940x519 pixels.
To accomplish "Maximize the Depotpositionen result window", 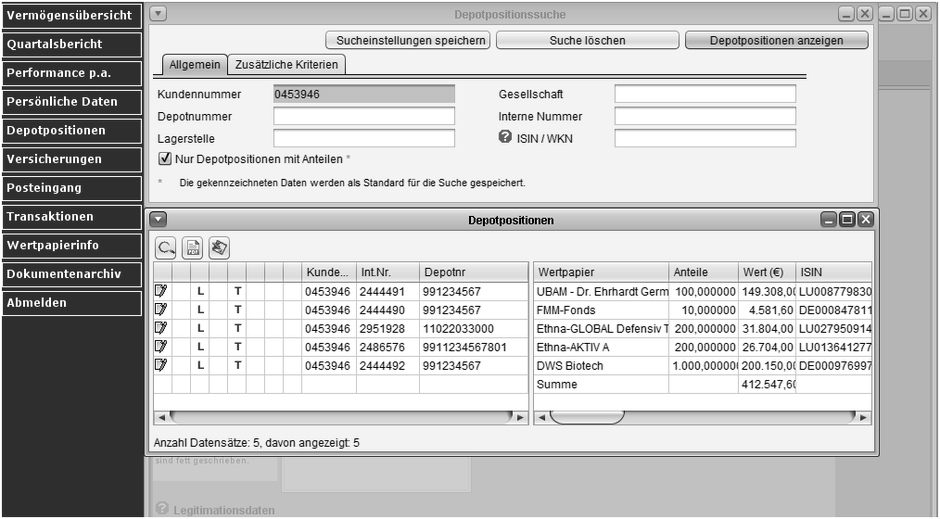I will click(847, 220).
